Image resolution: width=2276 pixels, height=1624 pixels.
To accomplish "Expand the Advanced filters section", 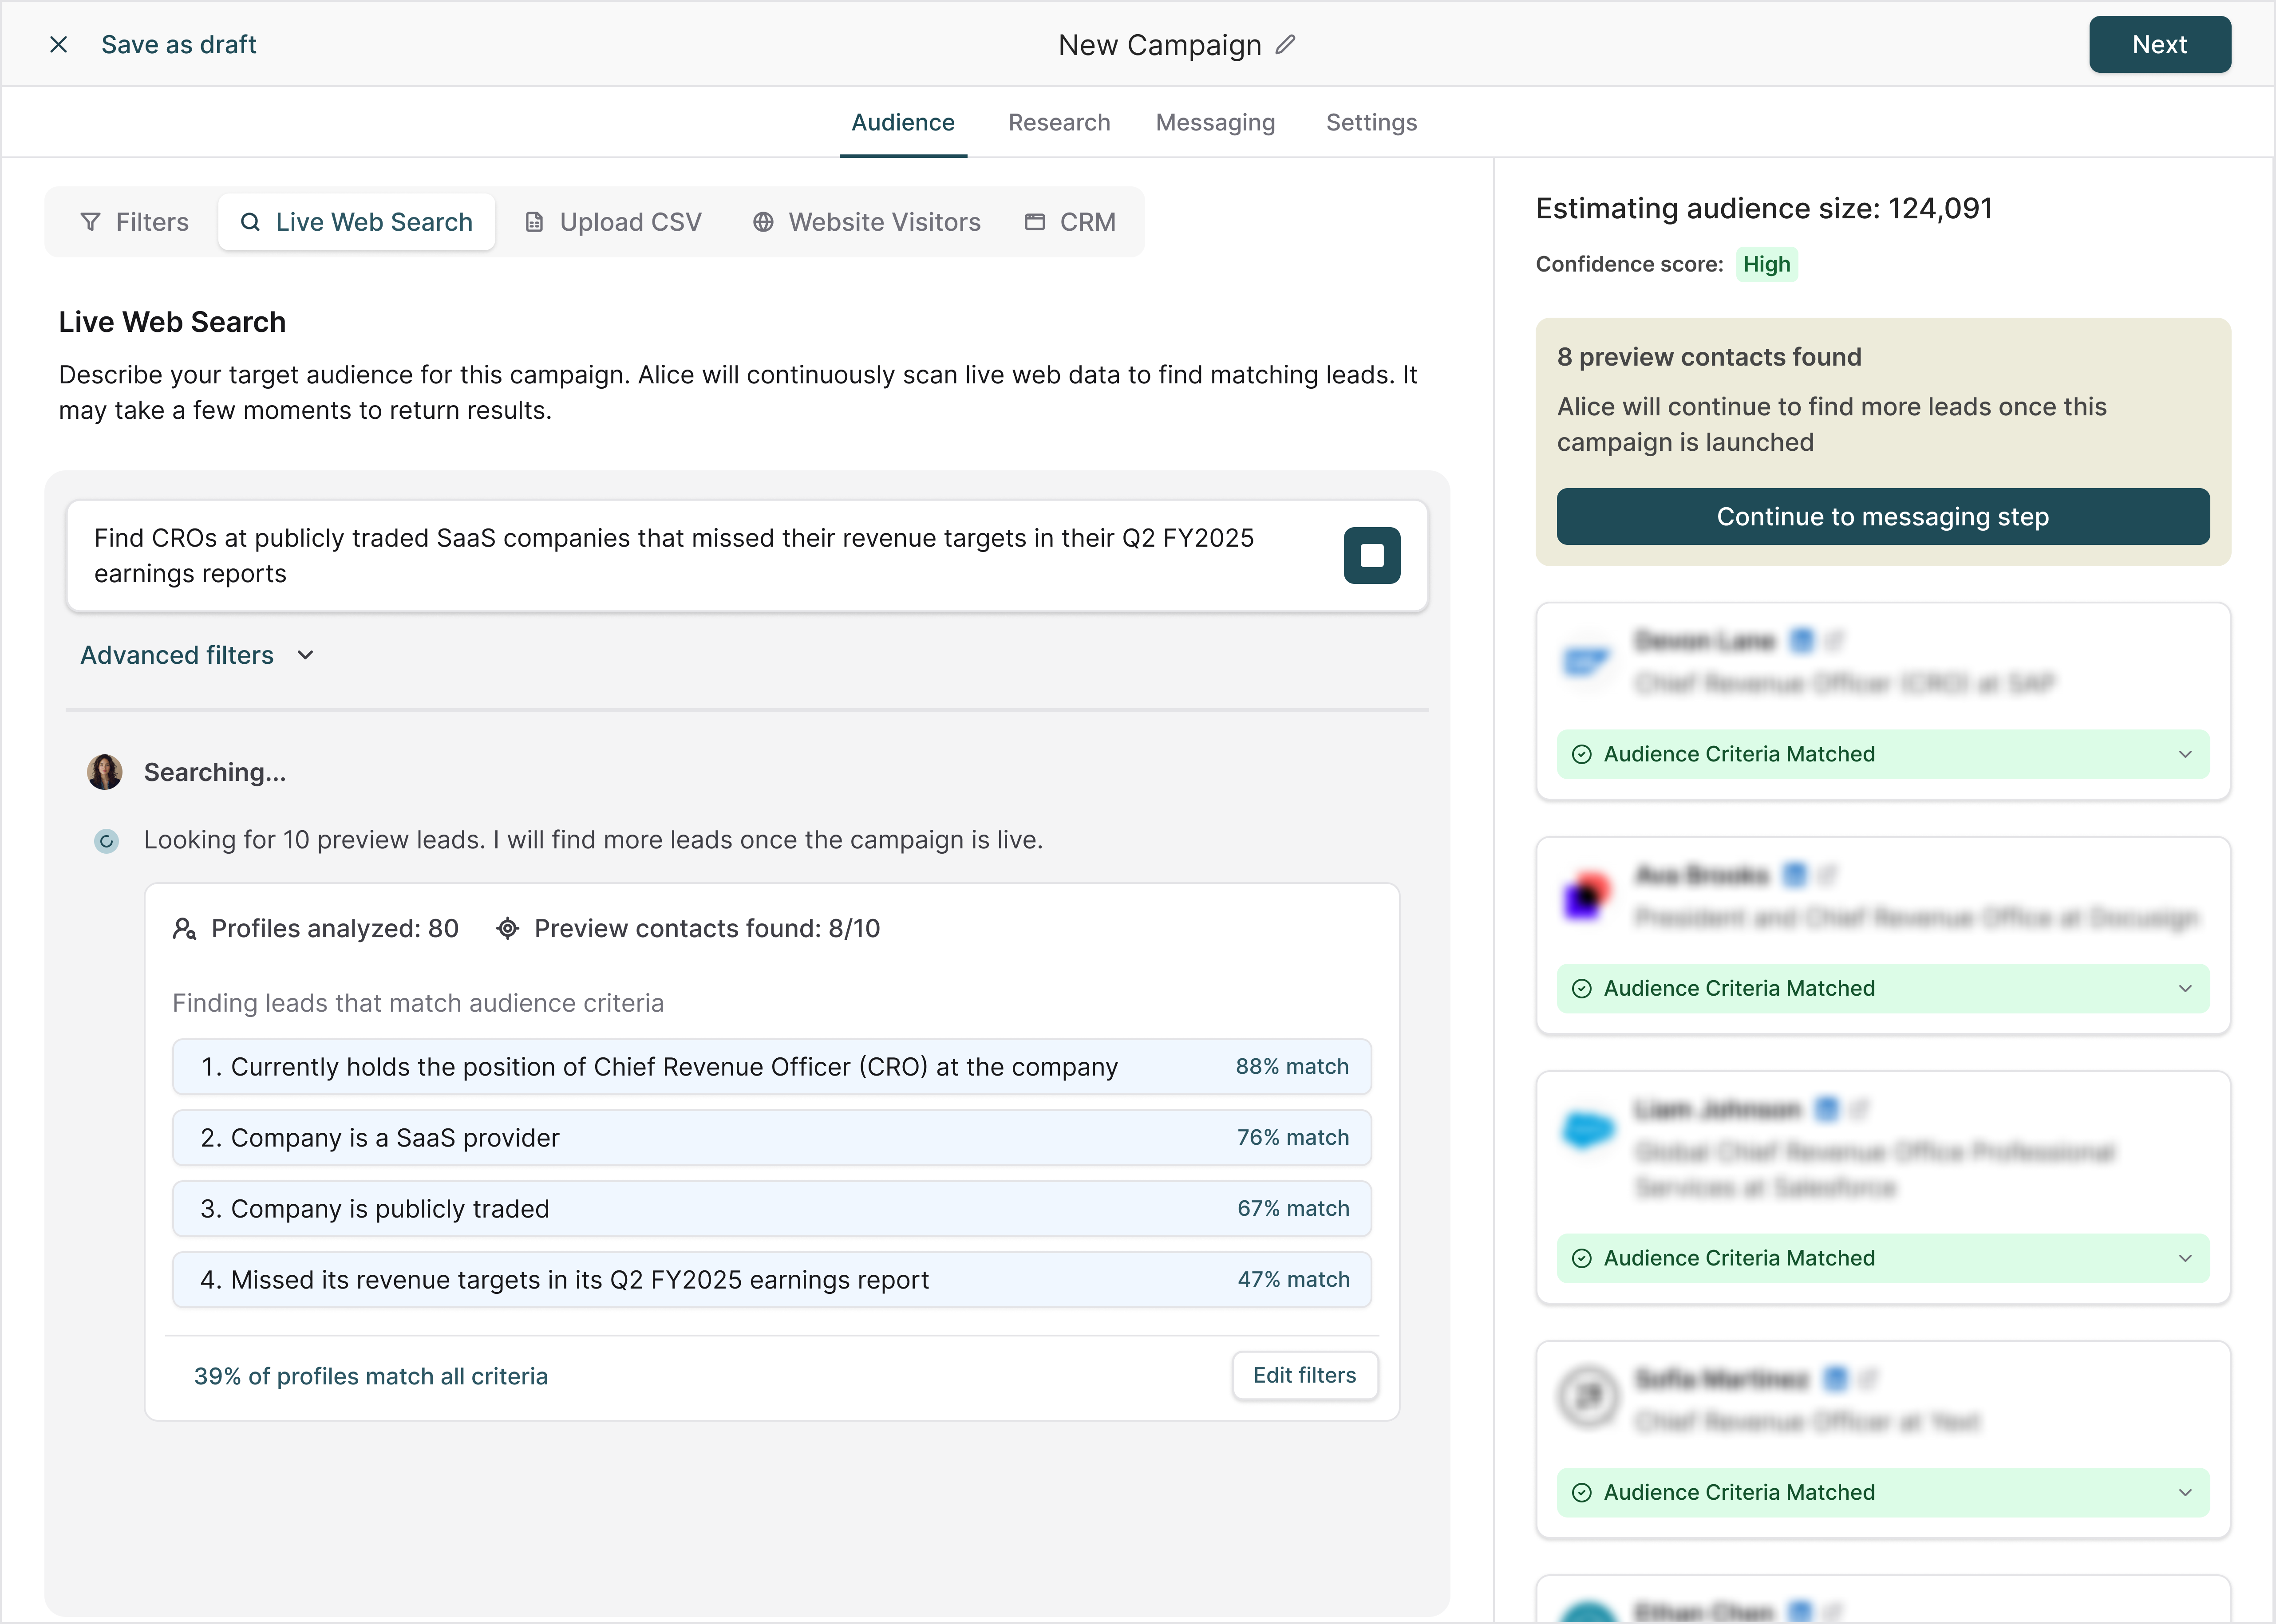I will tap(197, 655).
